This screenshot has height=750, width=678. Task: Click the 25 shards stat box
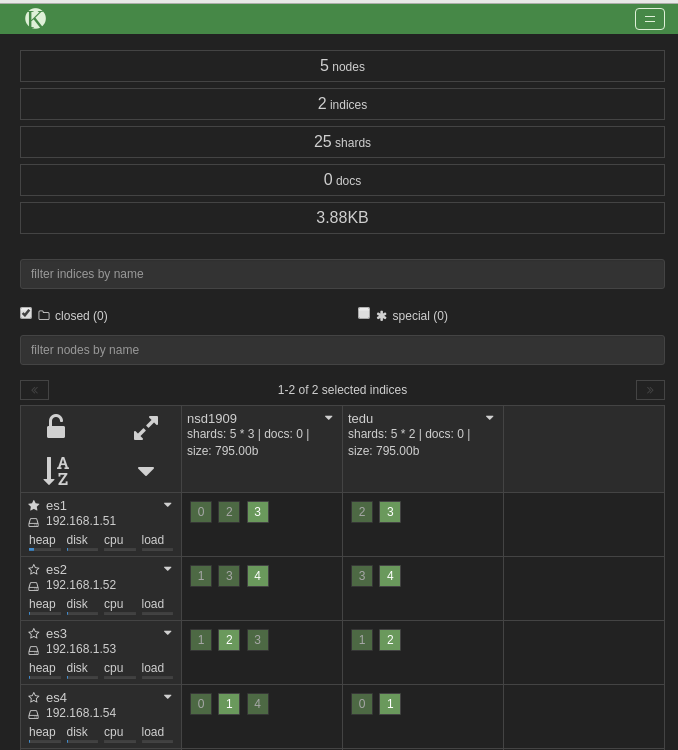point(342,142)
